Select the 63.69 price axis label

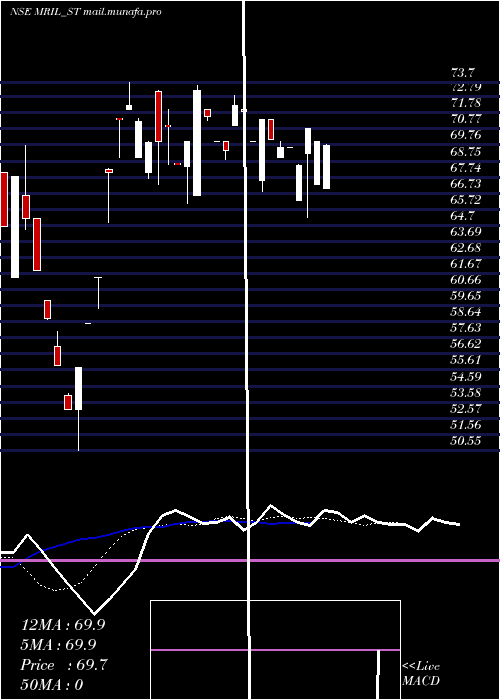coord(466,232)
